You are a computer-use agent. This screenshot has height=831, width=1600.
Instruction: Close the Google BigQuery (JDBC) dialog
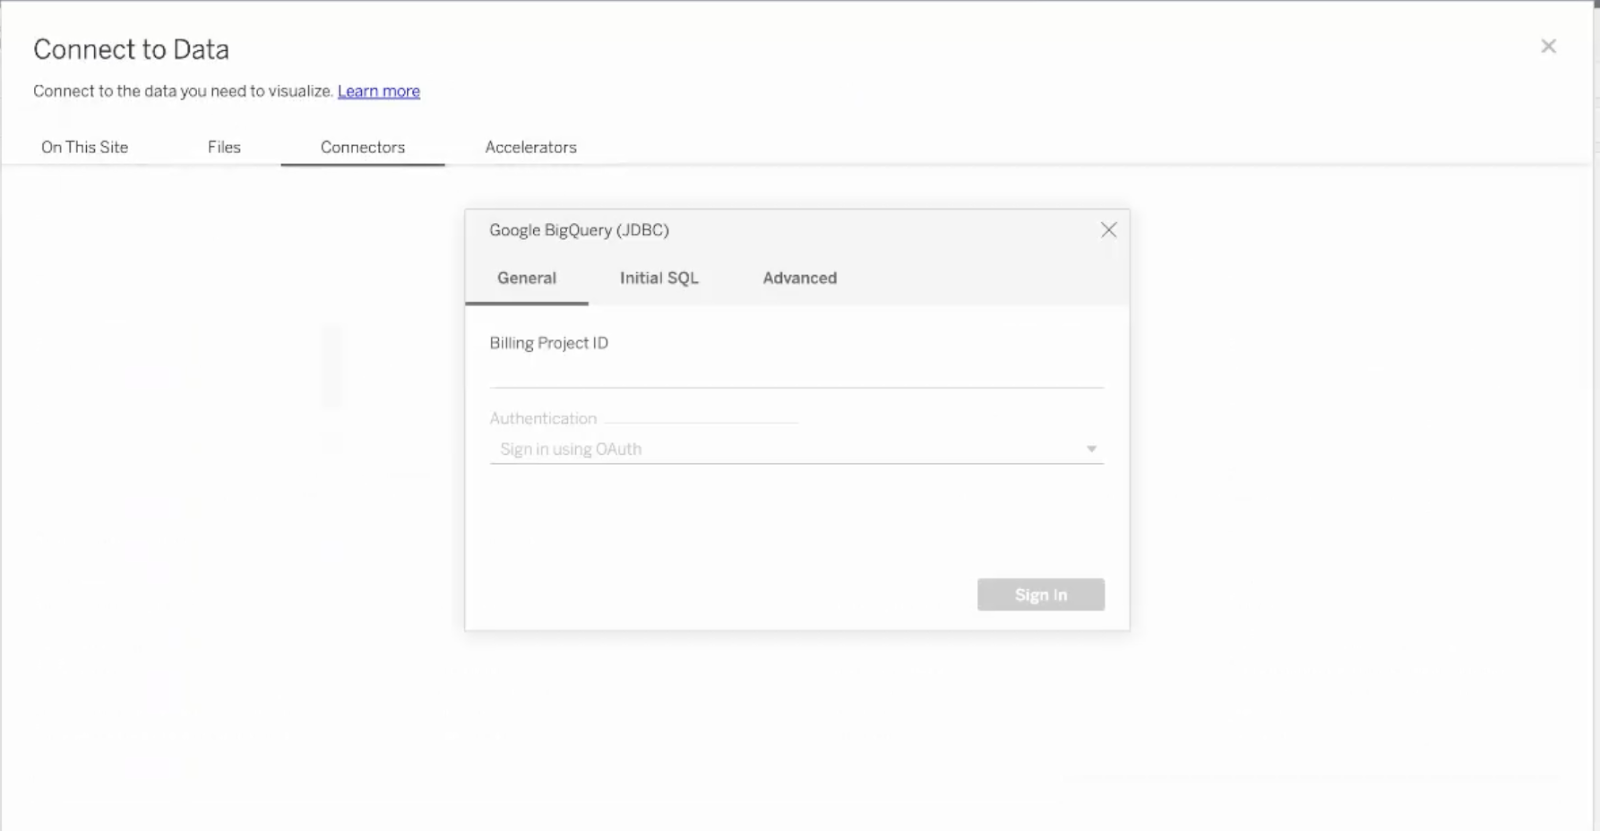[1108, 230]
